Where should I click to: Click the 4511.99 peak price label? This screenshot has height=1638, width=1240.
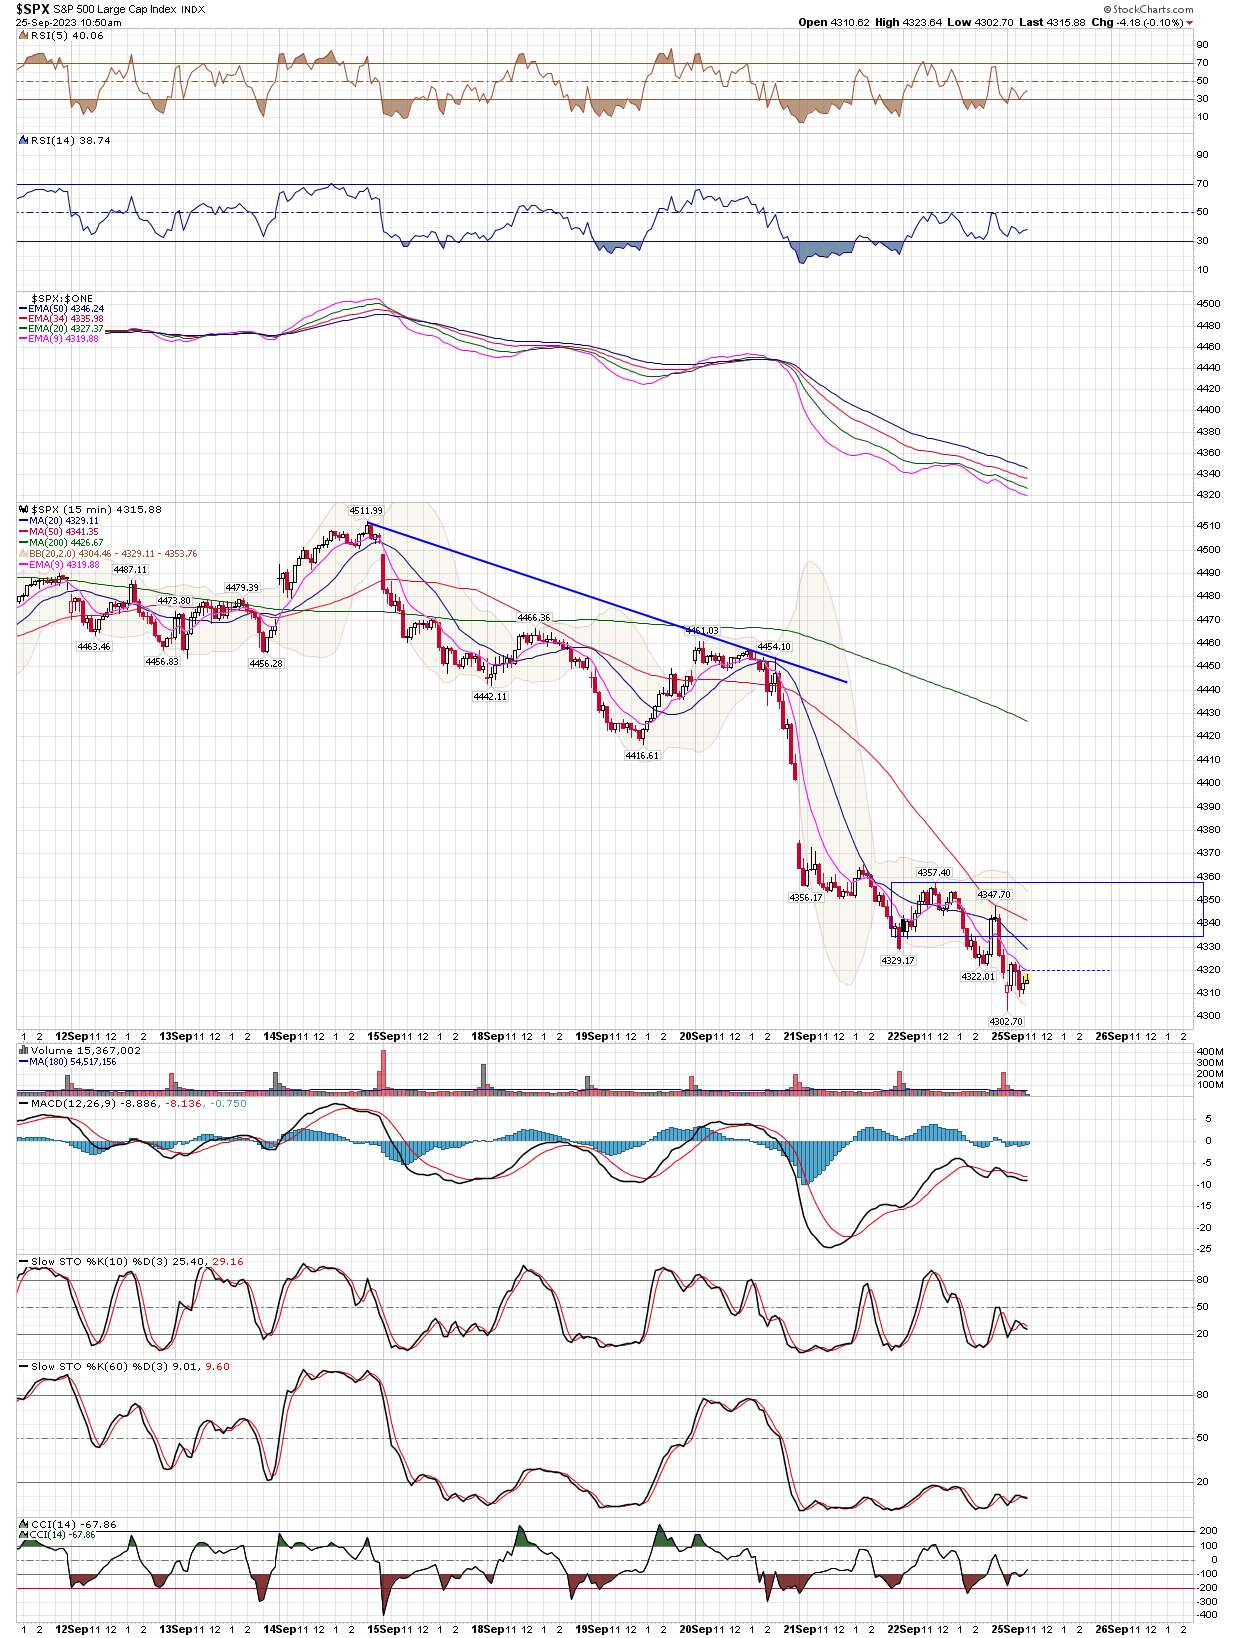coord(366,511)
